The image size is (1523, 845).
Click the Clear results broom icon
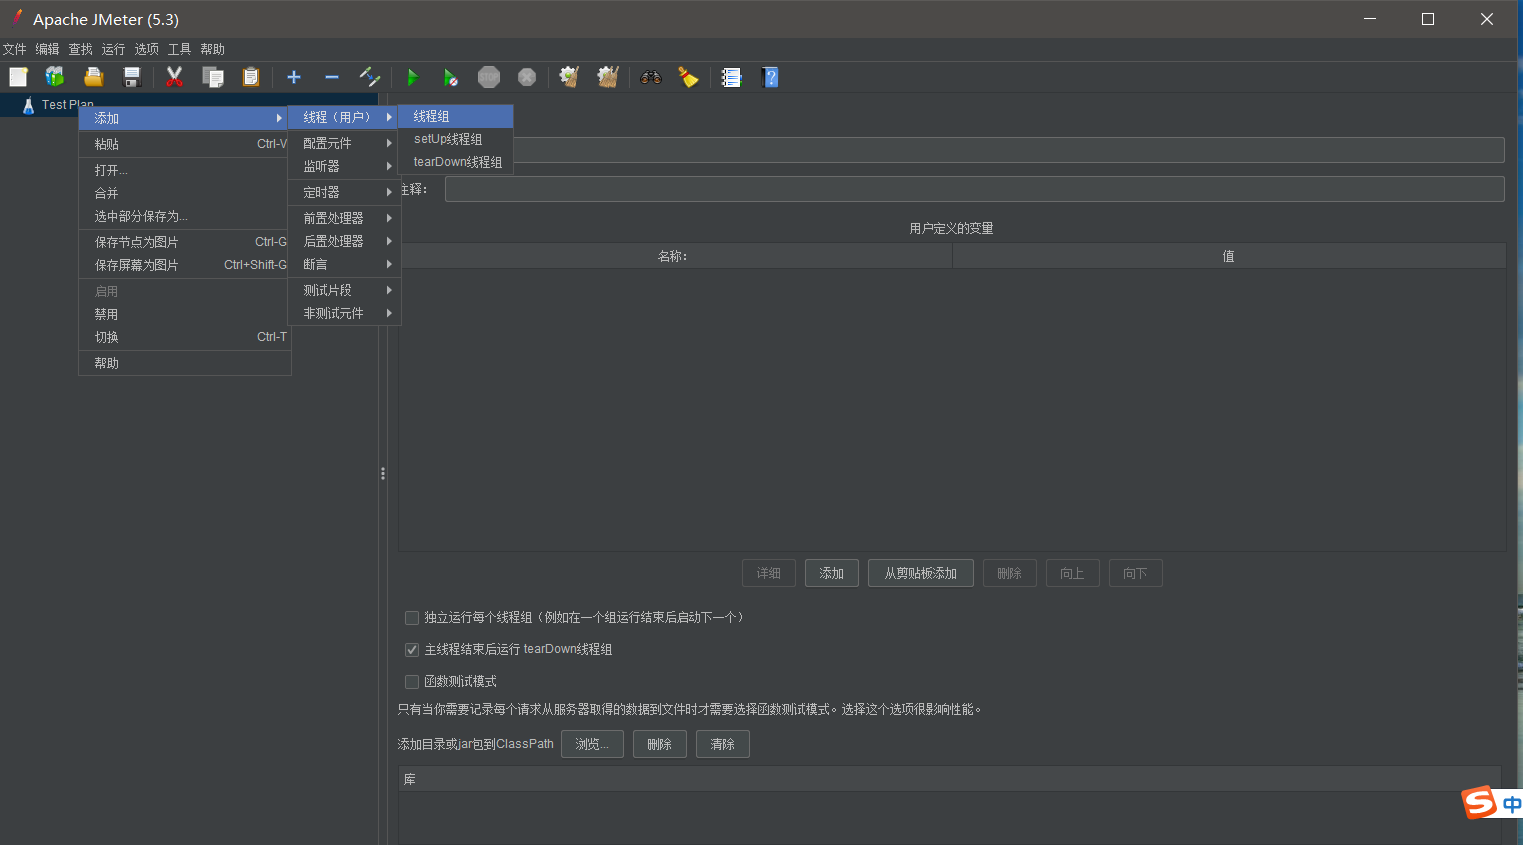point(569,77)
